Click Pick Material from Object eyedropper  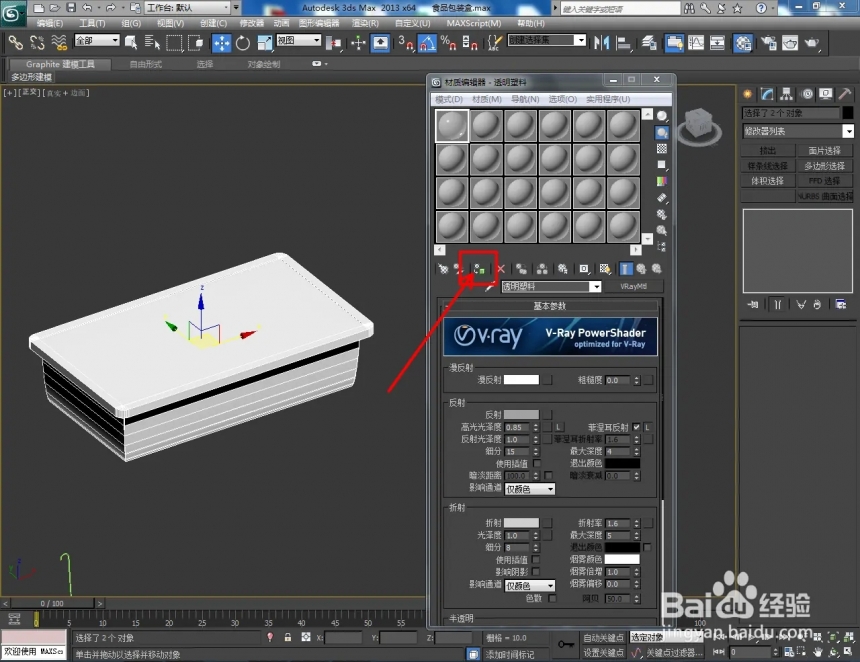490,287
